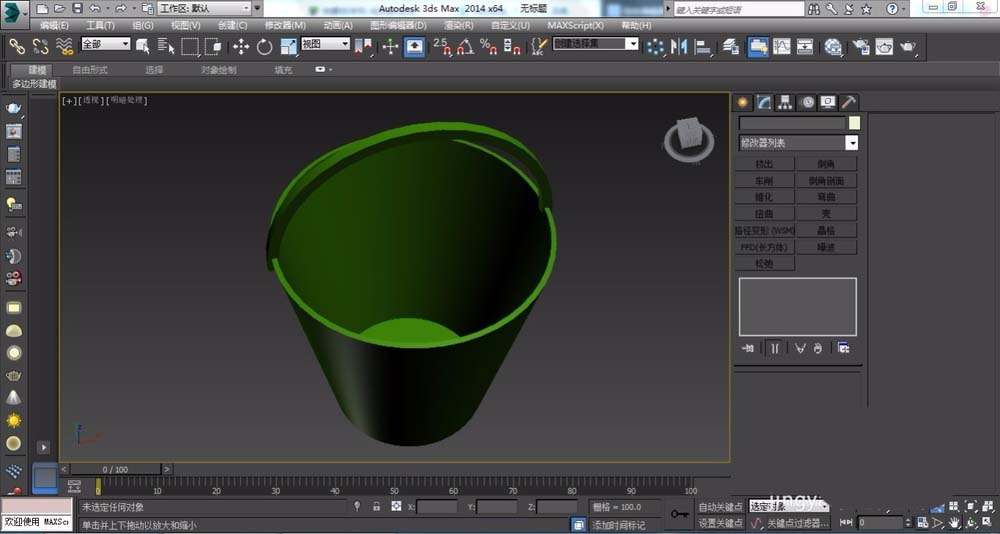Click the object color swatch
The width and height of the screenshot is (1000, 534).
coord(853,123)
